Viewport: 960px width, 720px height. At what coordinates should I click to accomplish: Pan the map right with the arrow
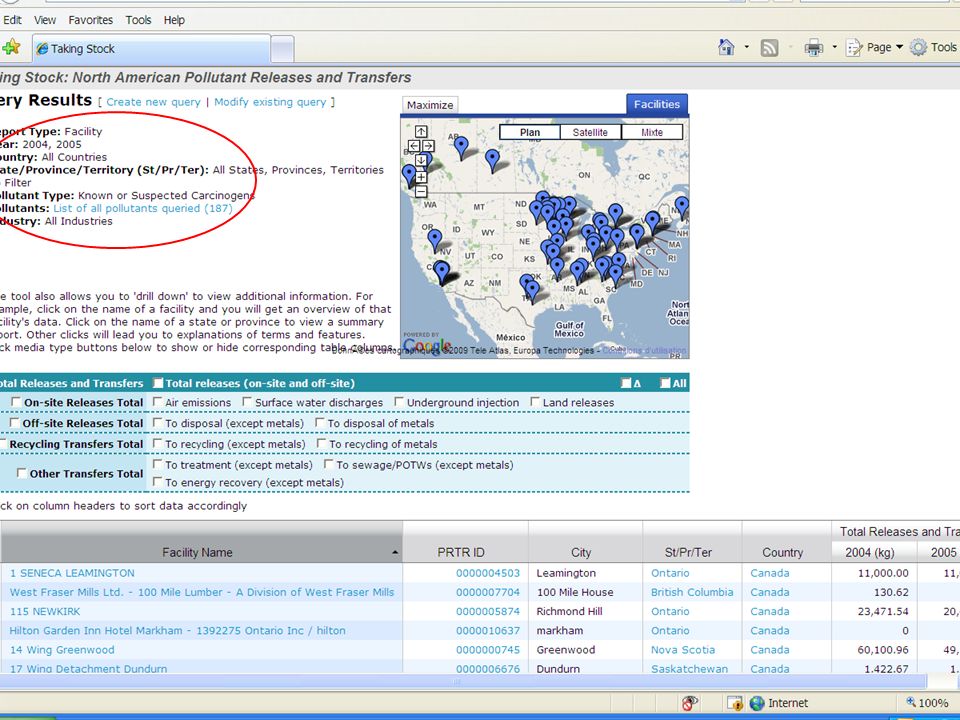[429, 146]
